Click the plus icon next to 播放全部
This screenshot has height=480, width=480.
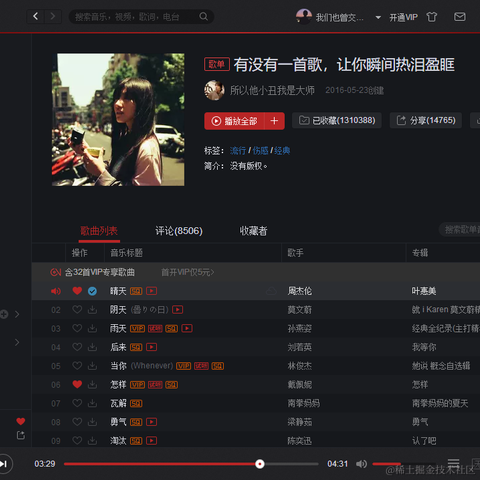274,121
